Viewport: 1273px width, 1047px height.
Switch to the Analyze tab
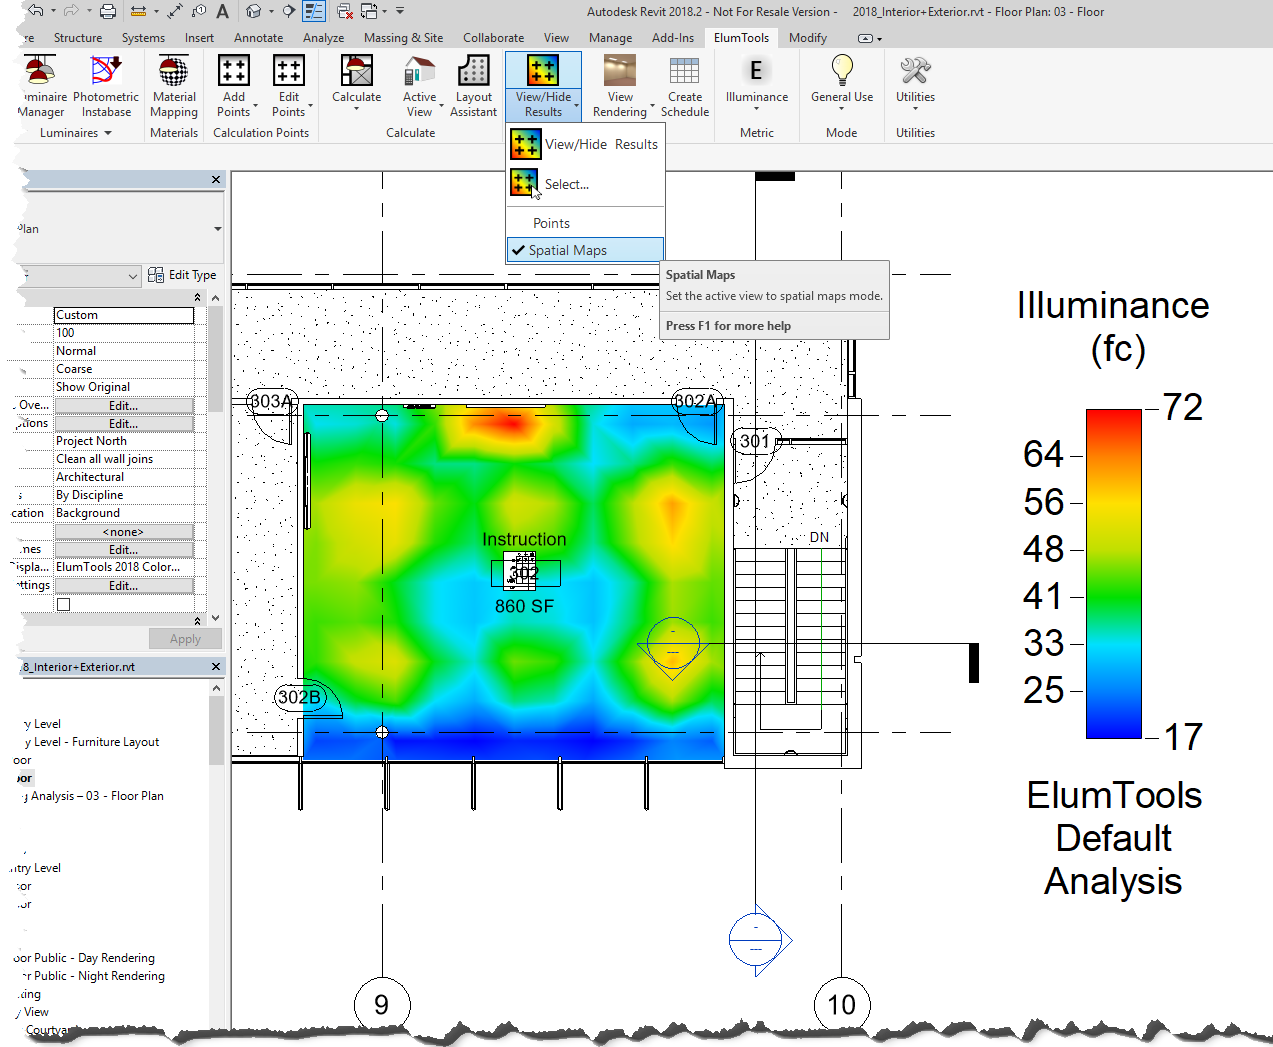click(x=323, y=38)
